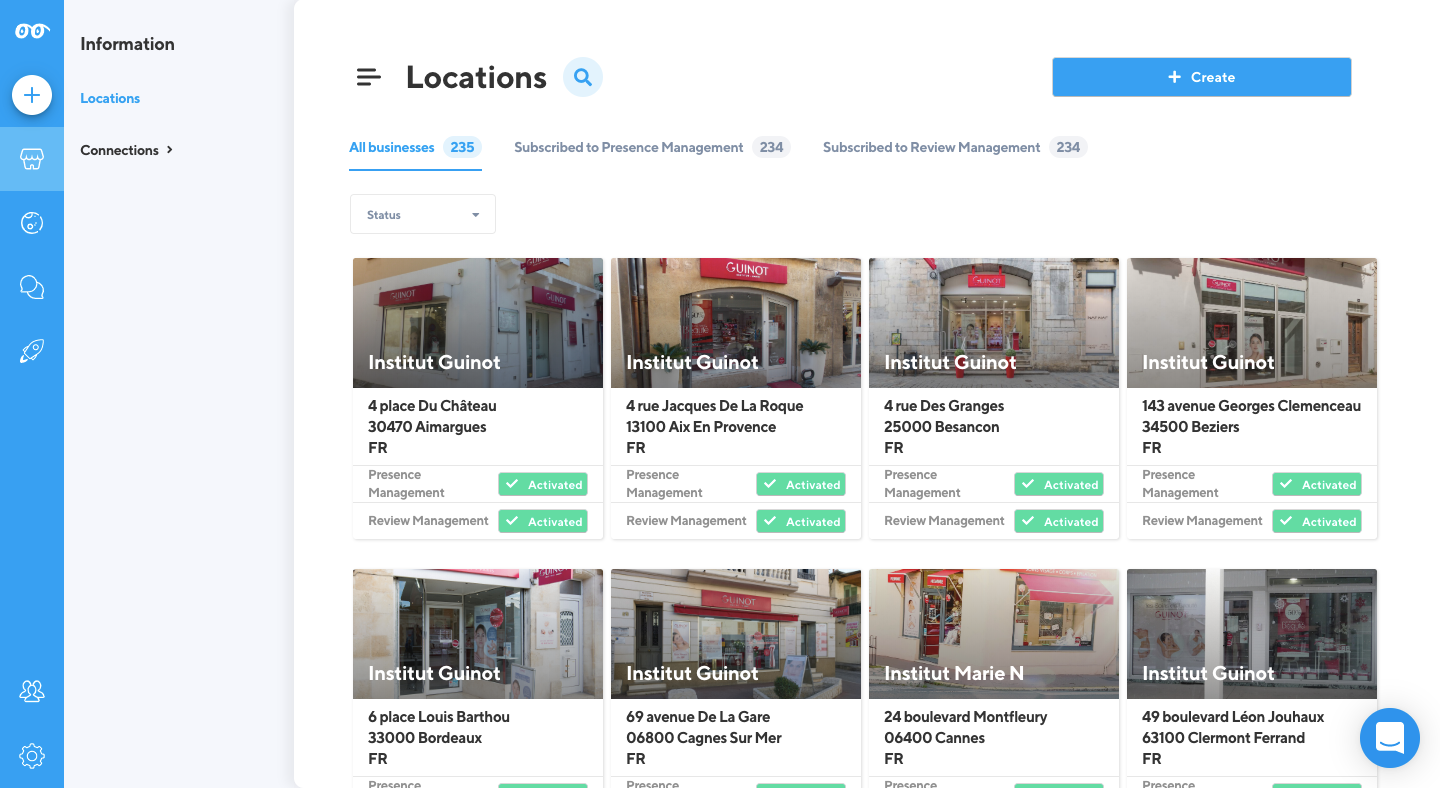Screen dimensions: 1440x788
Task: Click Presence Management Activated badge for Besancon
Action: tap(1059, 485)
